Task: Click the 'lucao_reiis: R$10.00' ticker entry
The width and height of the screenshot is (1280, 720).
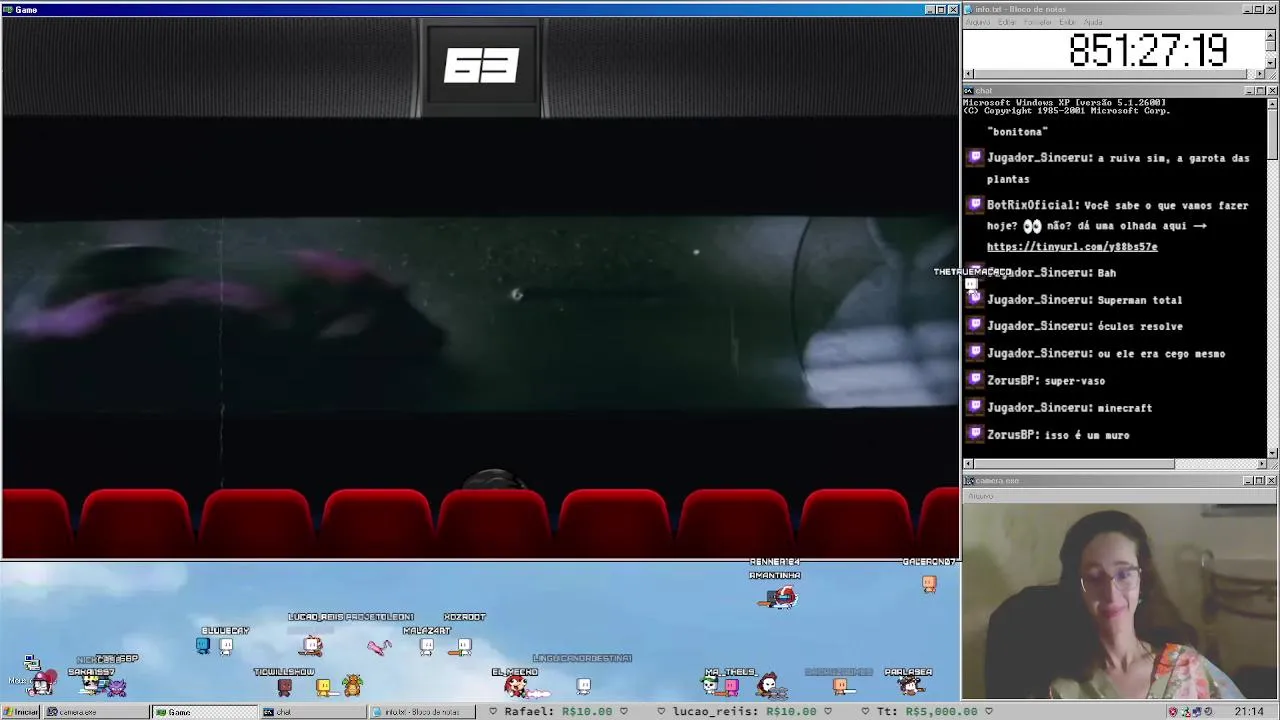Action: pos(746,712)
